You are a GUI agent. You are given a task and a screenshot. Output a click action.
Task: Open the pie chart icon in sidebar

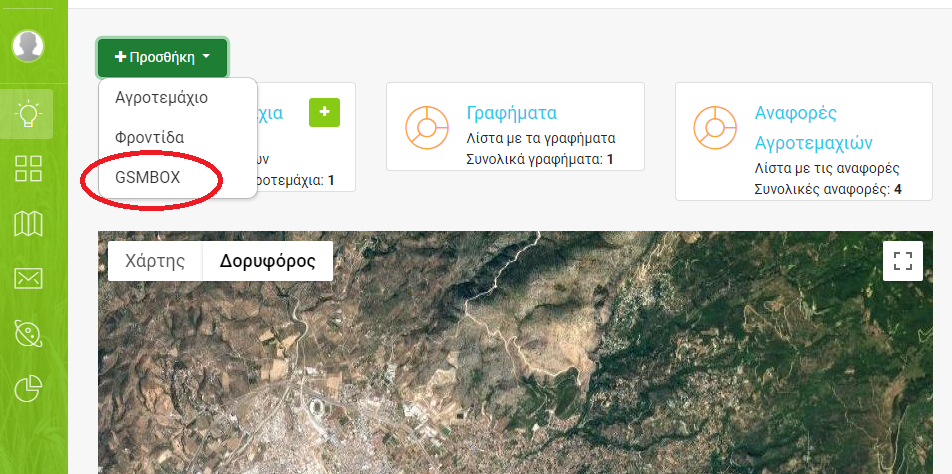pyautogui.click(x=28, y=389)
